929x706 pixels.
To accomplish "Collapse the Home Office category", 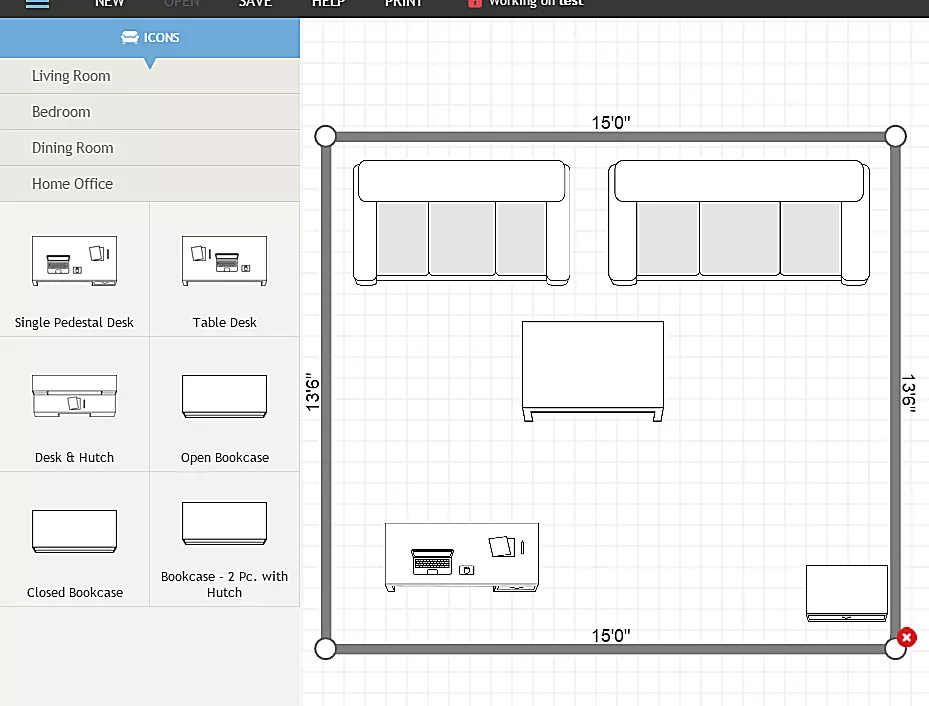I will 150,184.
